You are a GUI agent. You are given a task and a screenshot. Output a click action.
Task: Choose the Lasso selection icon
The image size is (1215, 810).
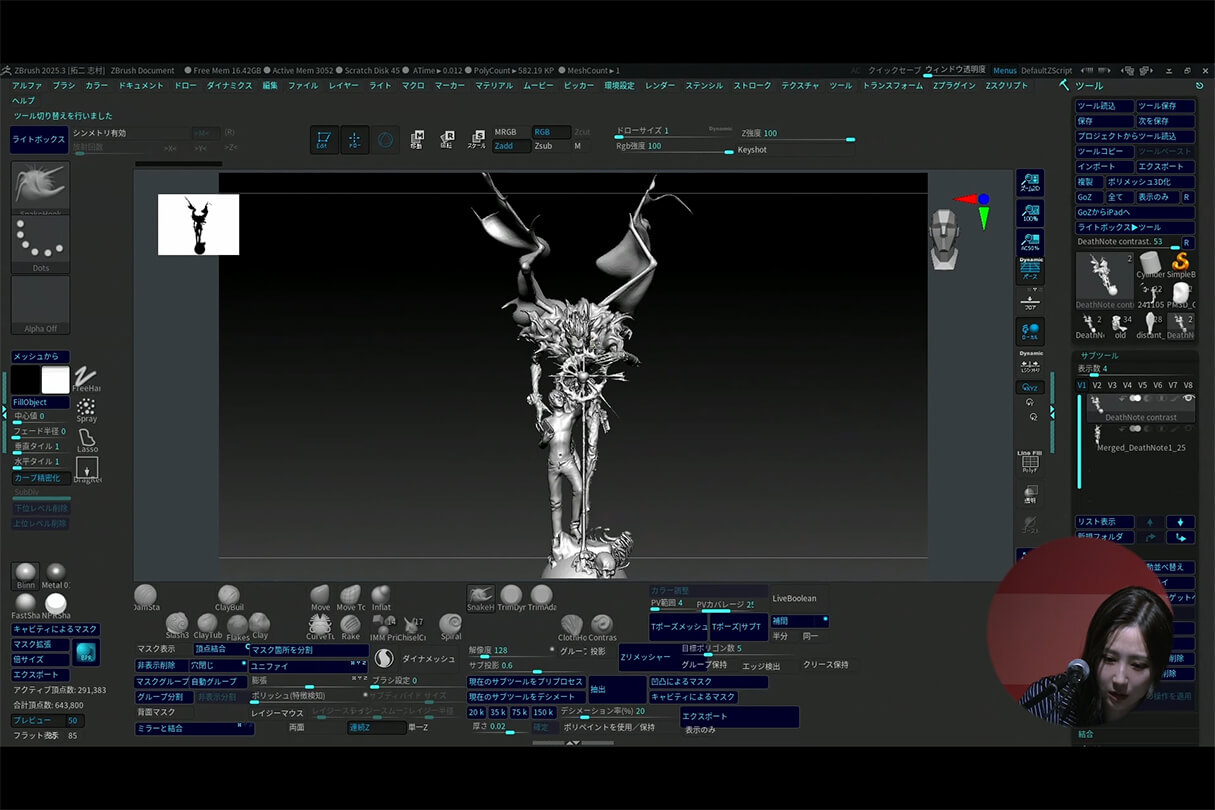[87, 438]
